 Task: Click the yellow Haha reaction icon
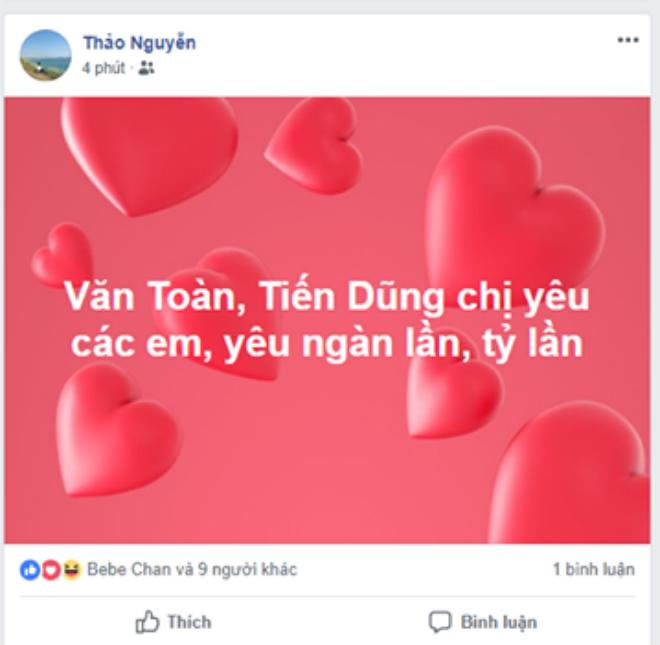(72, 570)
